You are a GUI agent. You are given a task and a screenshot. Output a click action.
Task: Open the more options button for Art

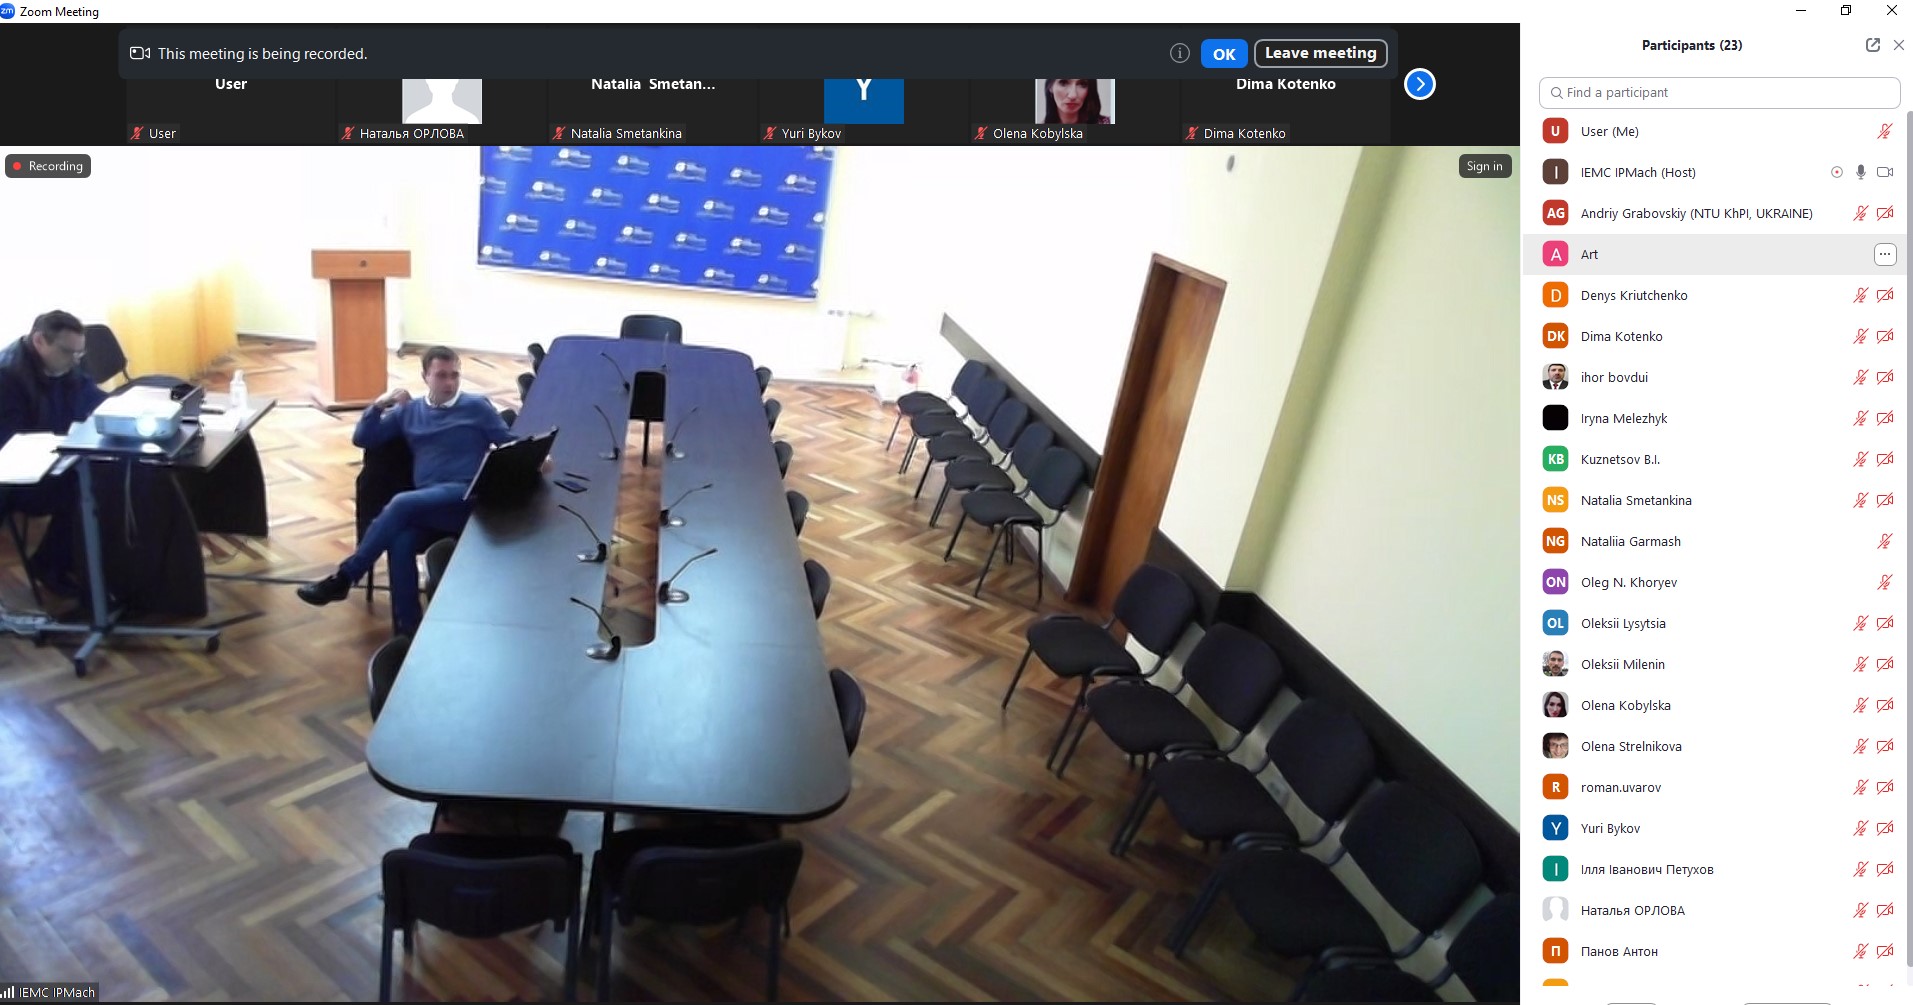1884,254
